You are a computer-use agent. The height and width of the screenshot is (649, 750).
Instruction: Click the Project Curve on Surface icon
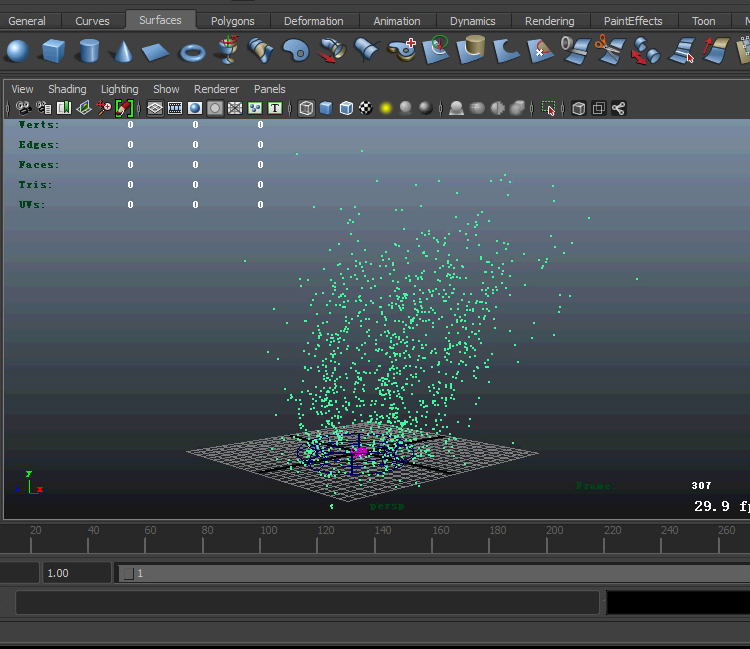(x=436, y=50)
